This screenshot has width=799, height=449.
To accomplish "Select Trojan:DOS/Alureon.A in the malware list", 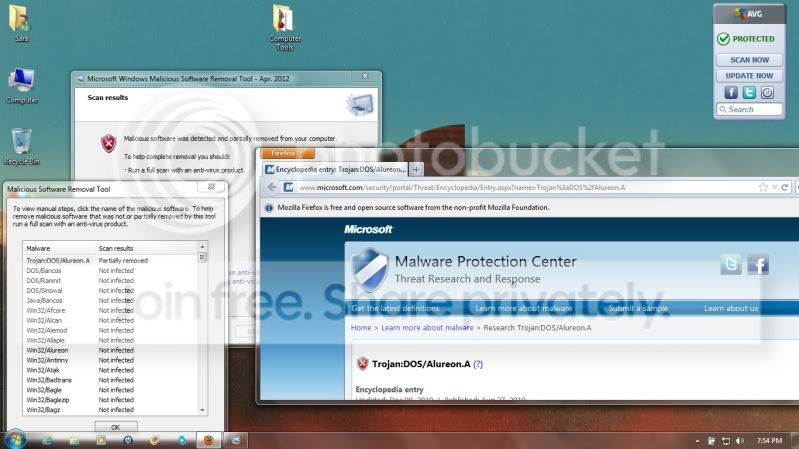I will (x=58, y=260).
